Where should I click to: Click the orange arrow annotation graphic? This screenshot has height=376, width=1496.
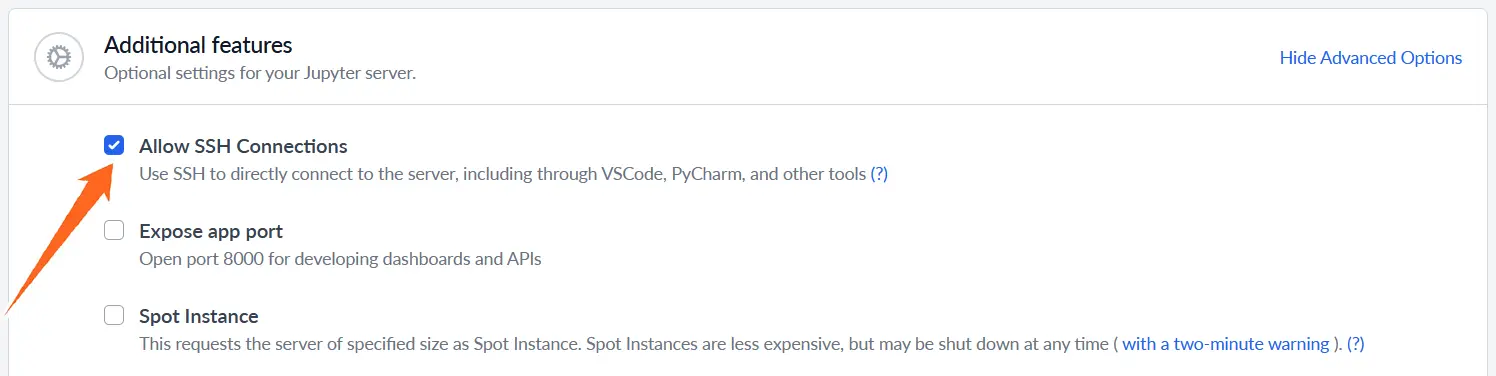point(60,238)
